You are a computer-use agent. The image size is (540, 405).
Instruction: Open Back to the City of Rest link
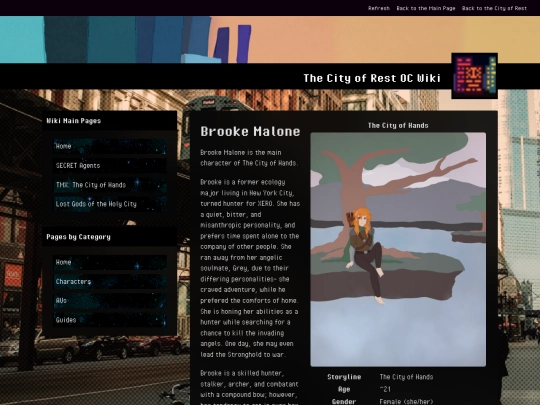coord(494,8)
